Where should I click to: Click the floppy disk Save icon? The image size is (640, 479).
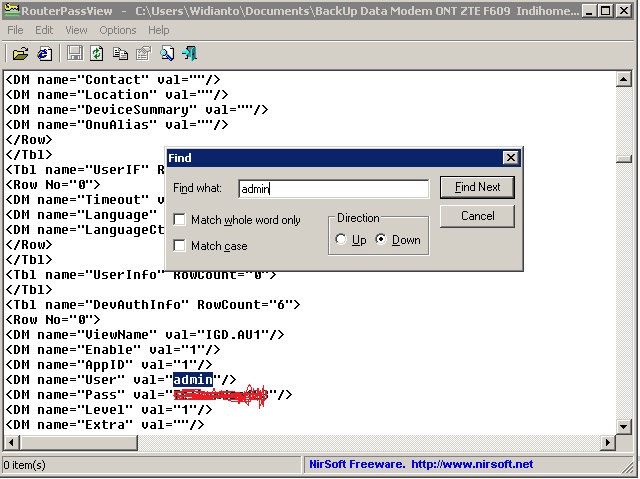(74, 53)
